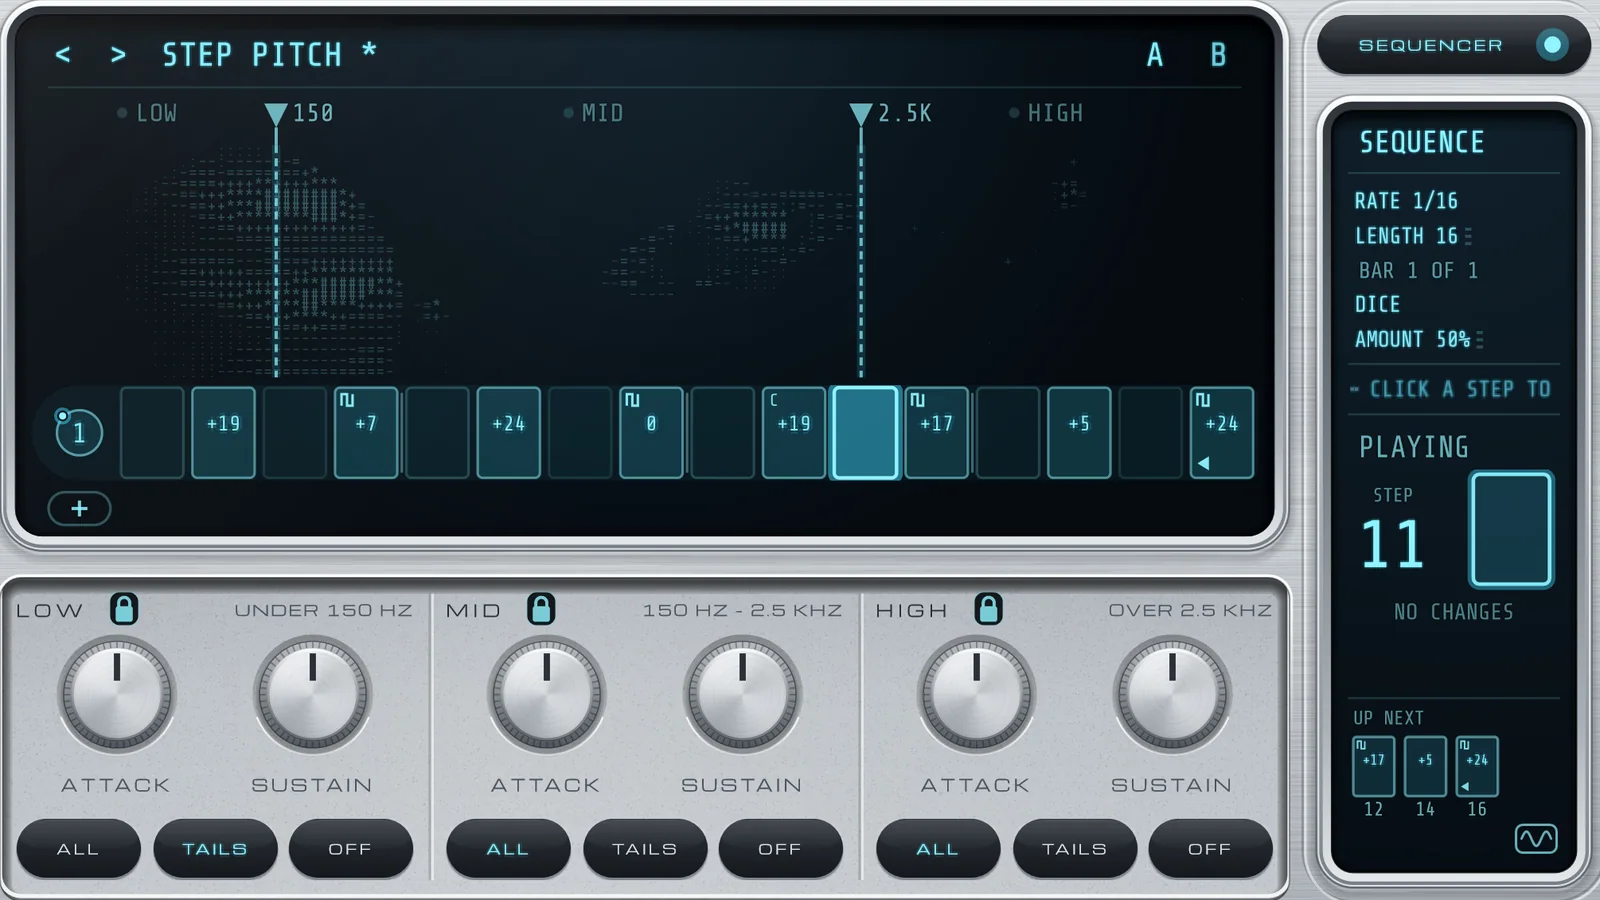Open the AMOUNT 50% setting
This screenshot has height=900, width=1600.
tap(1412, 339)
